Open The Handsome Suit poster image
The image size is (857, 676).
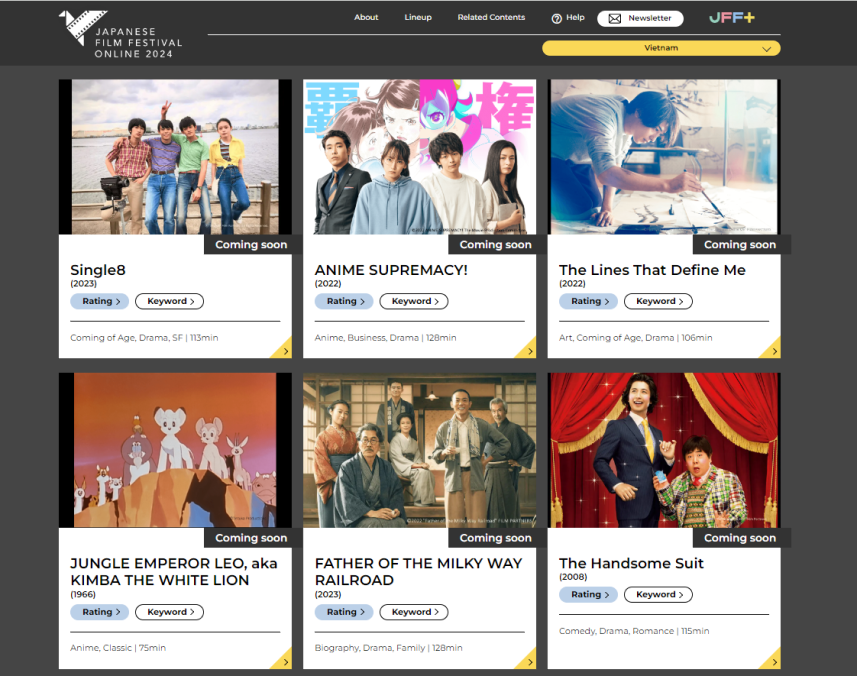(664, 450)
